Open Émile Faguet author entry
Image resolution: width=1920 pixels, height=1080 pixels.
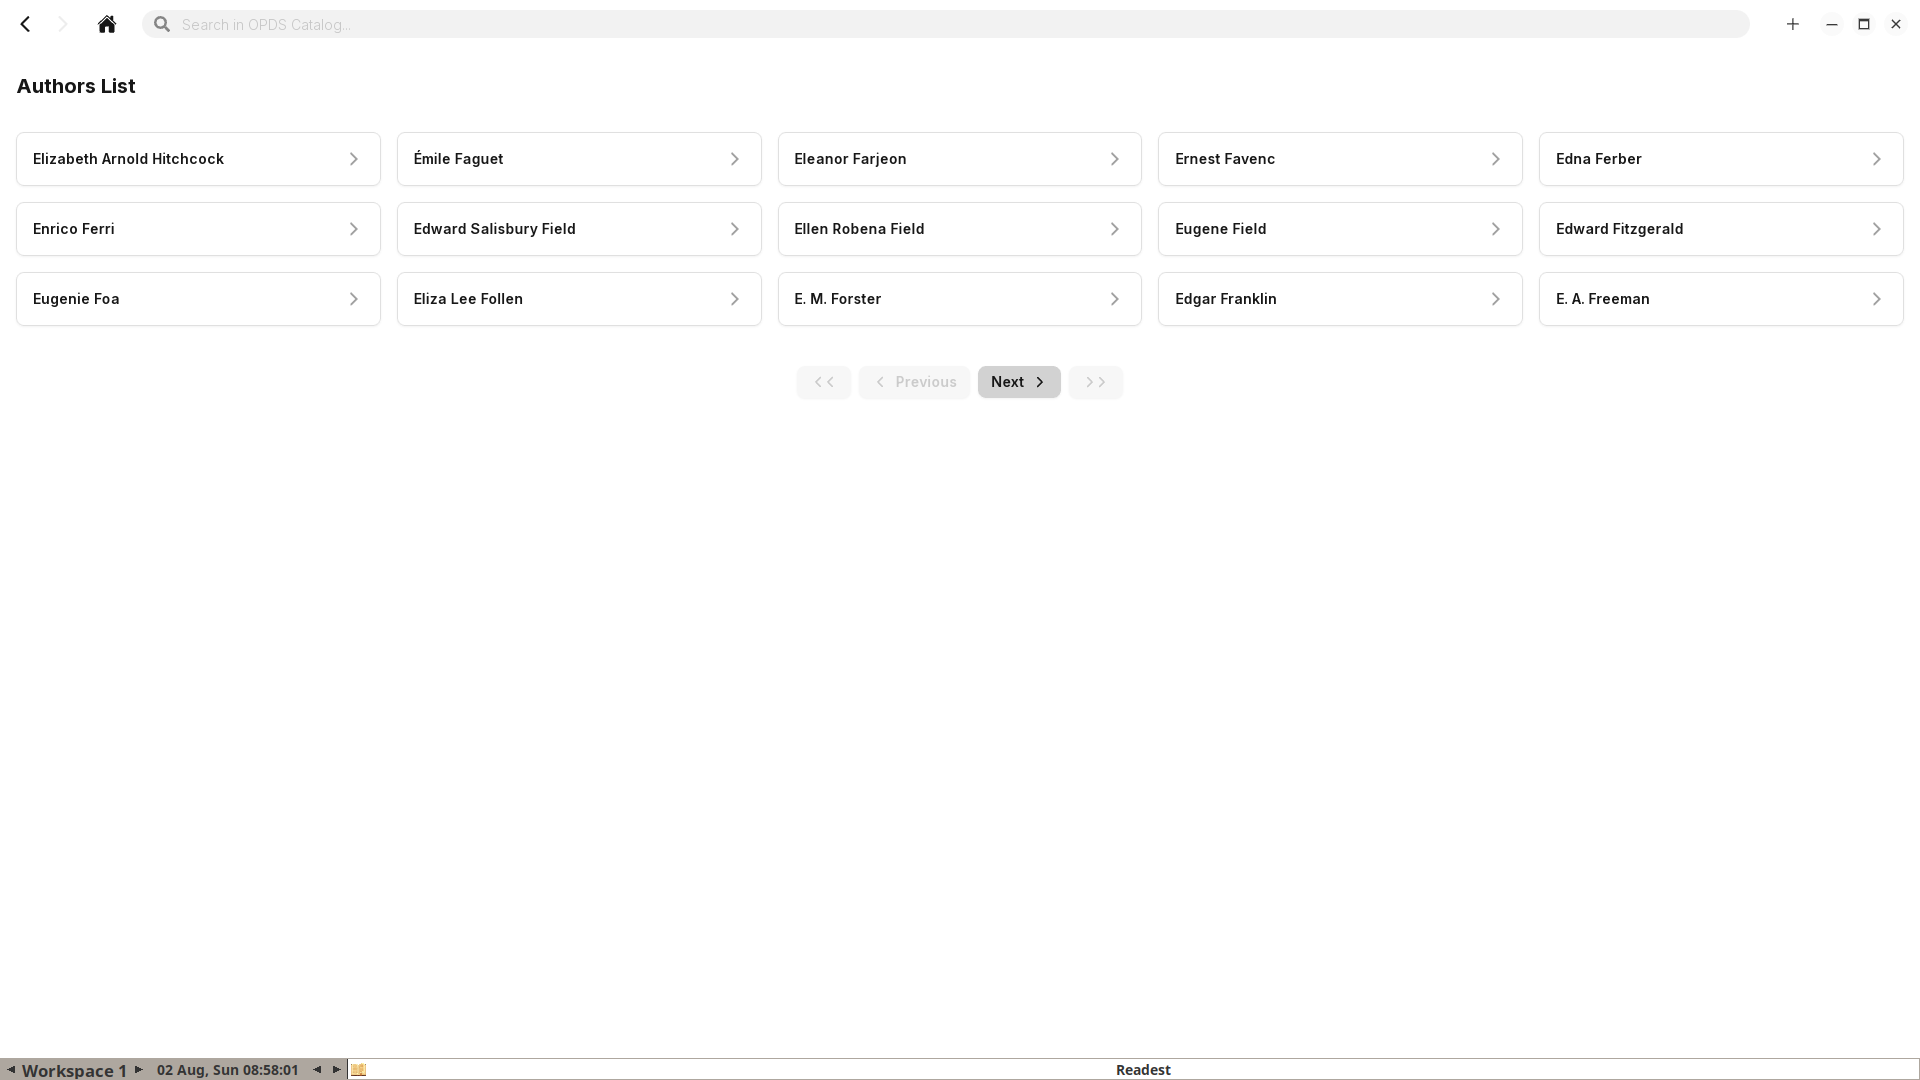tap(579, 159)
